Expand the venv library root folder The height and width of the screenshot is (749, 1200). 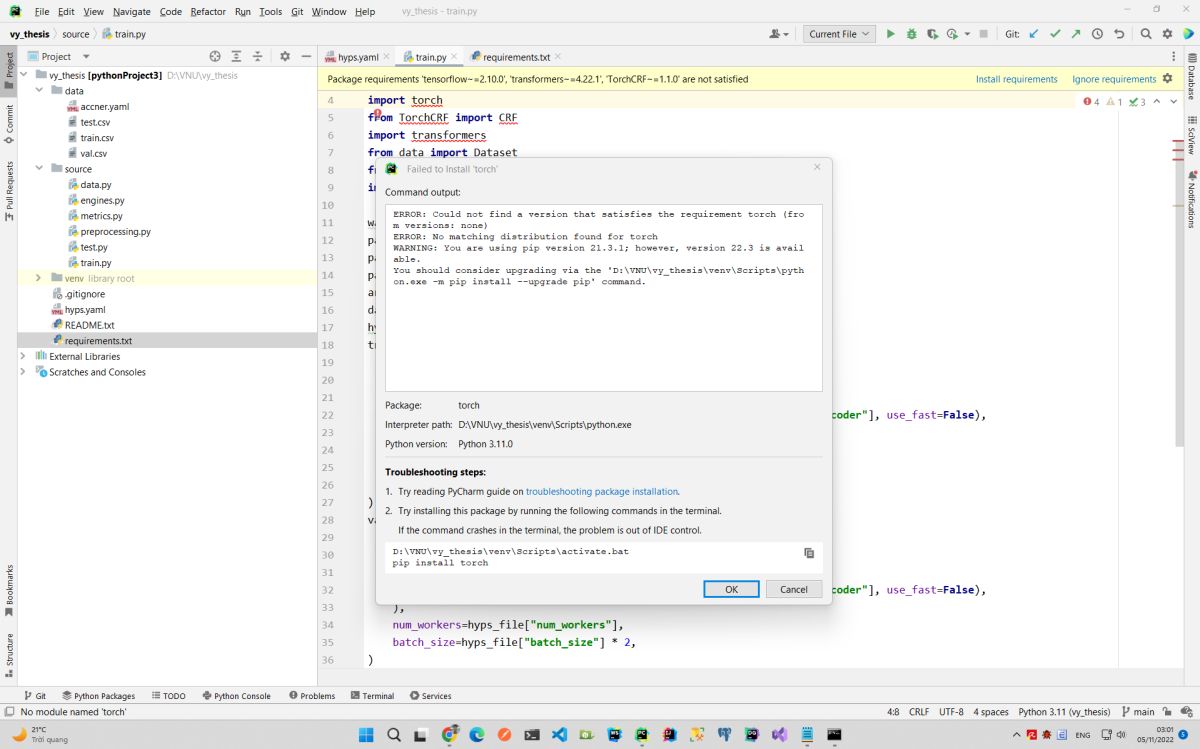click(39, 278)
